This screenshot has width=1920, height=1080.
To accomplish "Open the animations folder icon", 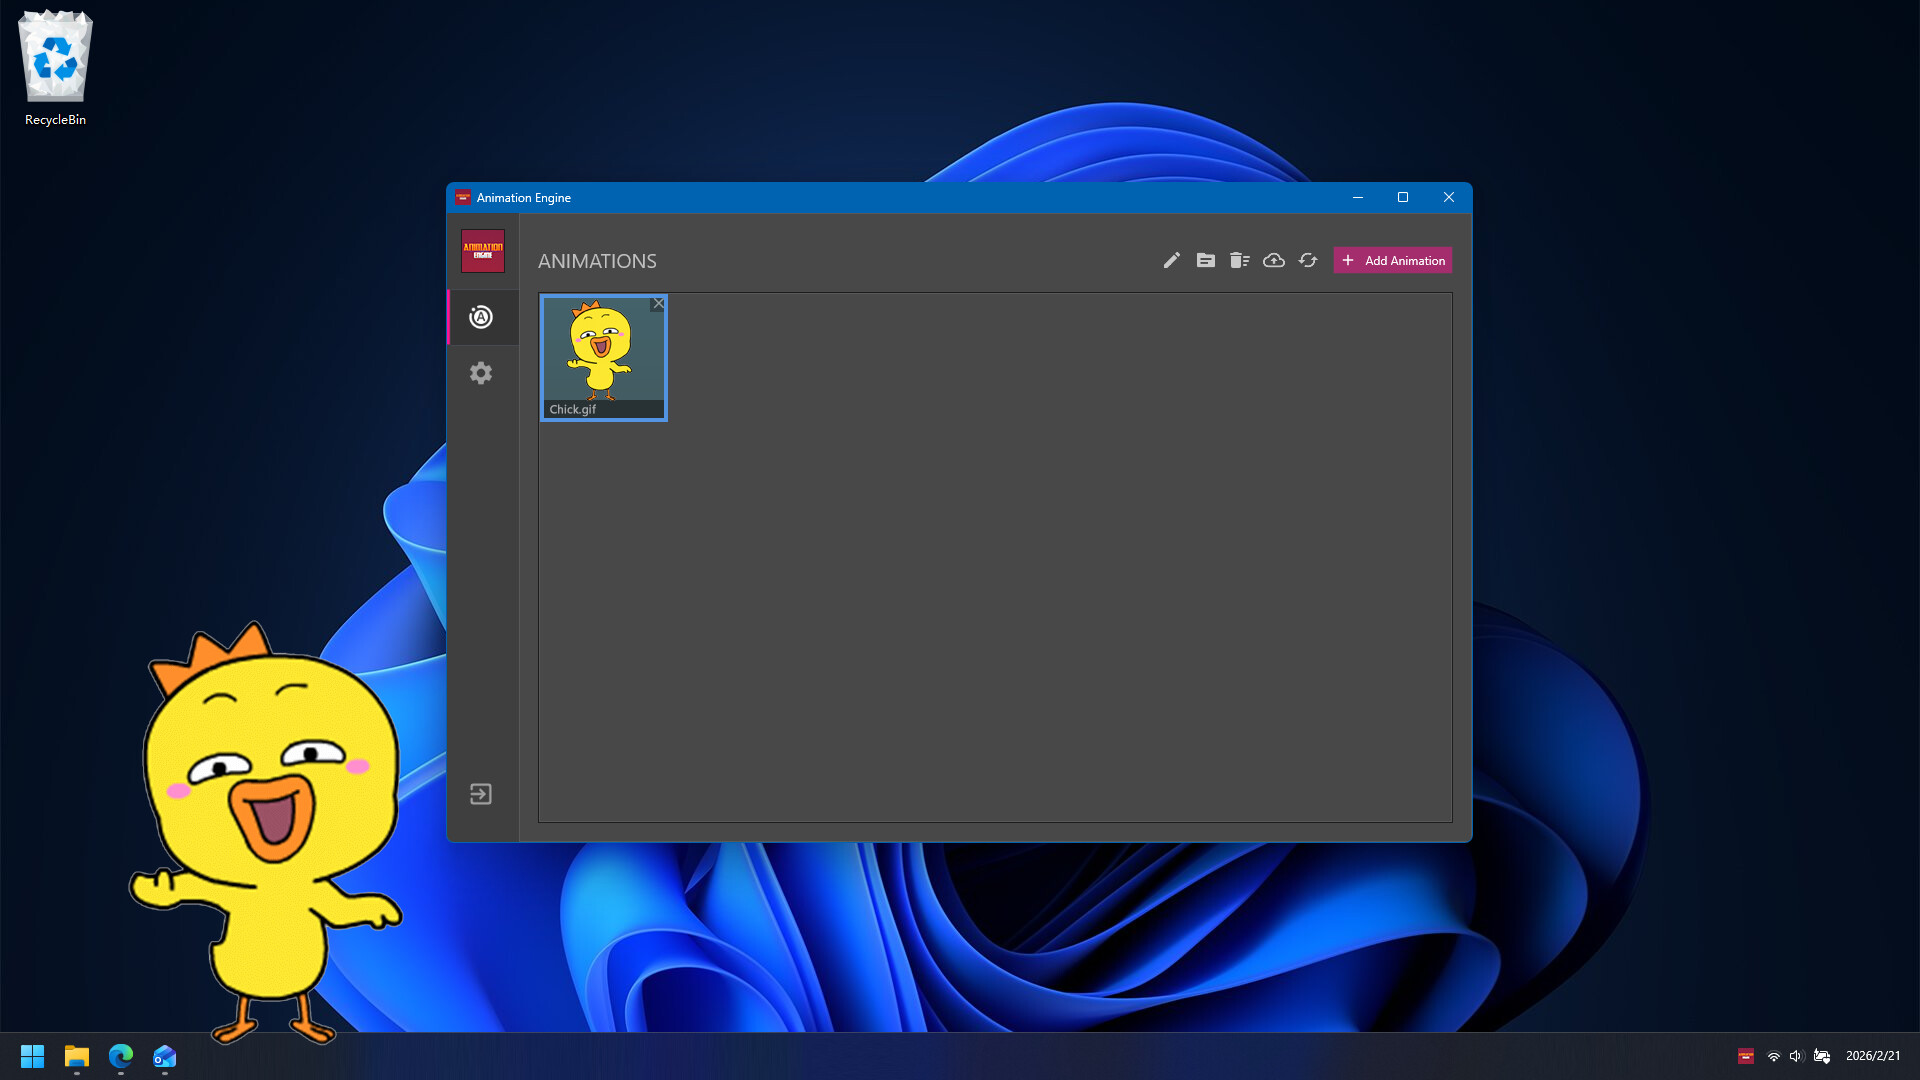I will (1205, 260).
